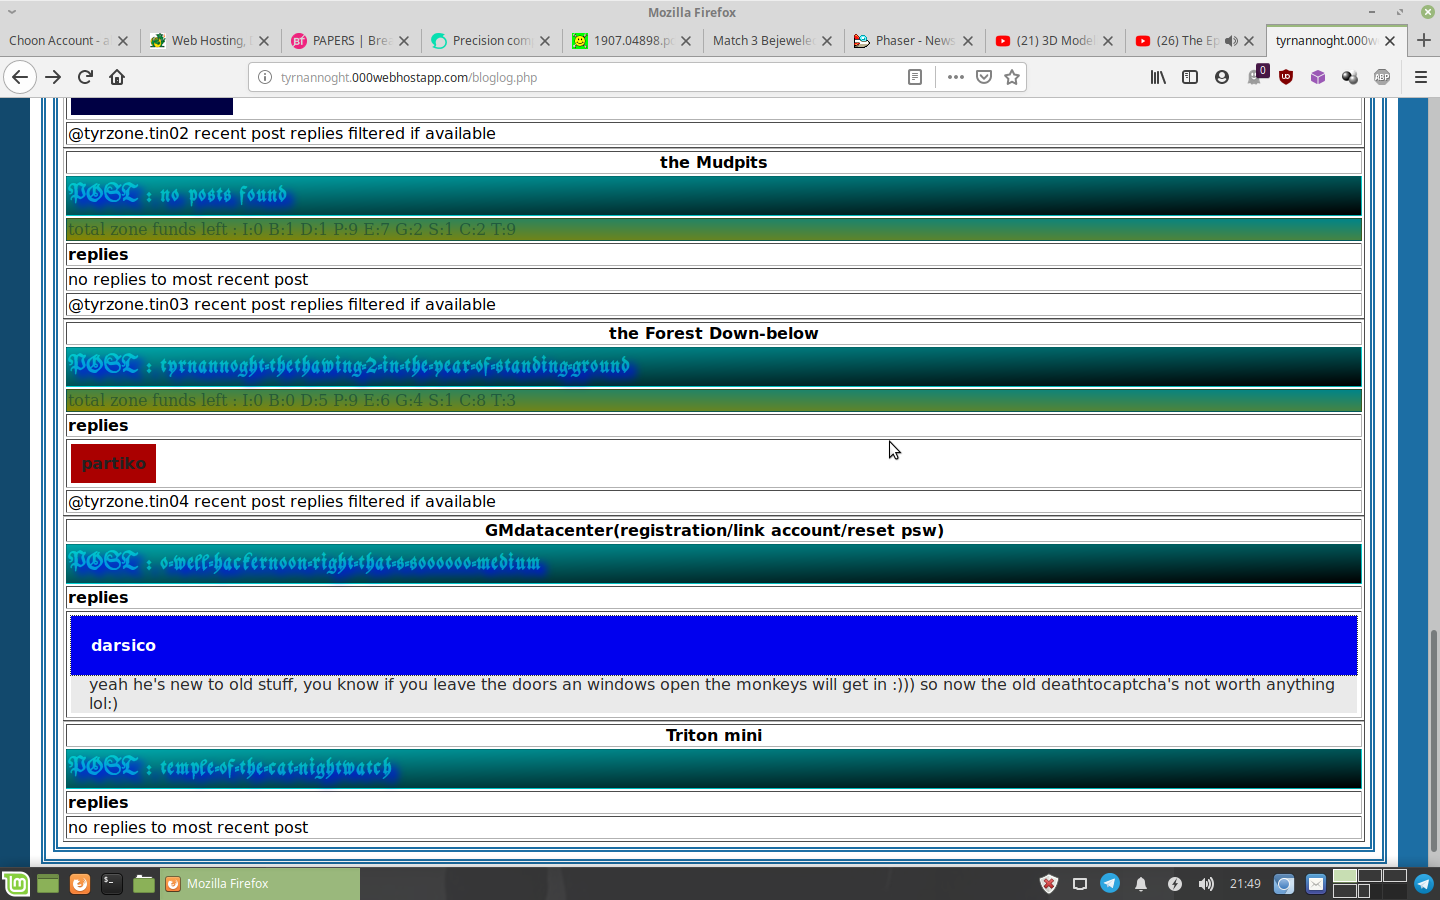
Task: Mute the '(26) The Ep' tab audio
Action: click(1231, 41)
